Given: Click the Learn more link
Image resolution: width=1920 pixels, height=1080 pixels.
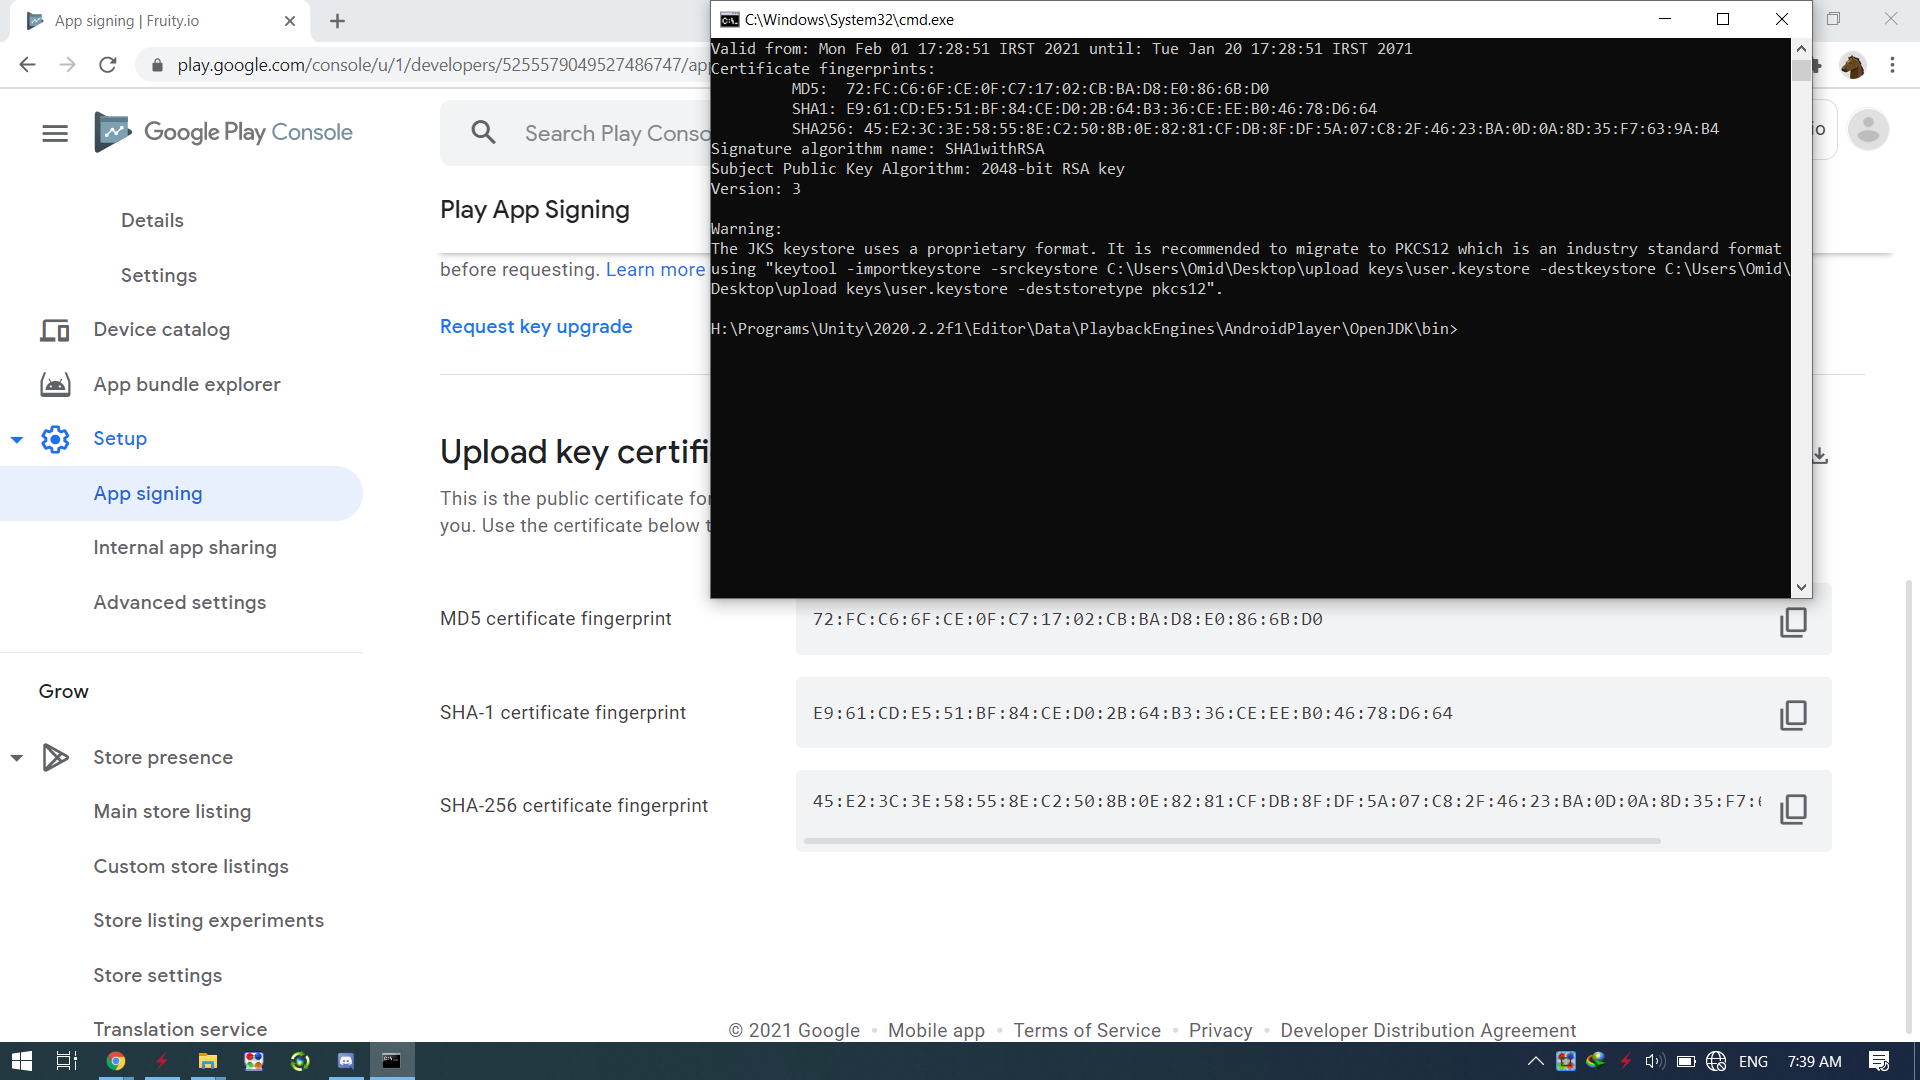Looking at the screenshot, I should [x=655, y=270].
